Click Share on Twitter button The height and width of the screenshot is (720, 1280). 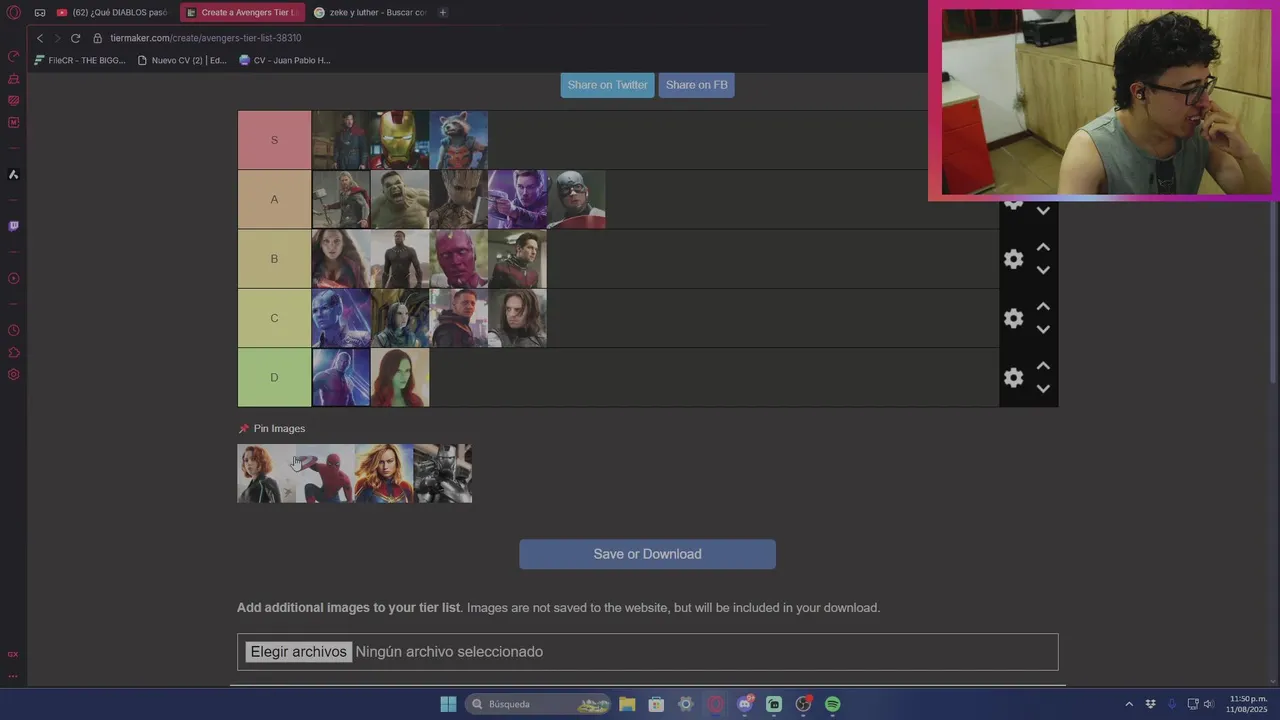607,85
